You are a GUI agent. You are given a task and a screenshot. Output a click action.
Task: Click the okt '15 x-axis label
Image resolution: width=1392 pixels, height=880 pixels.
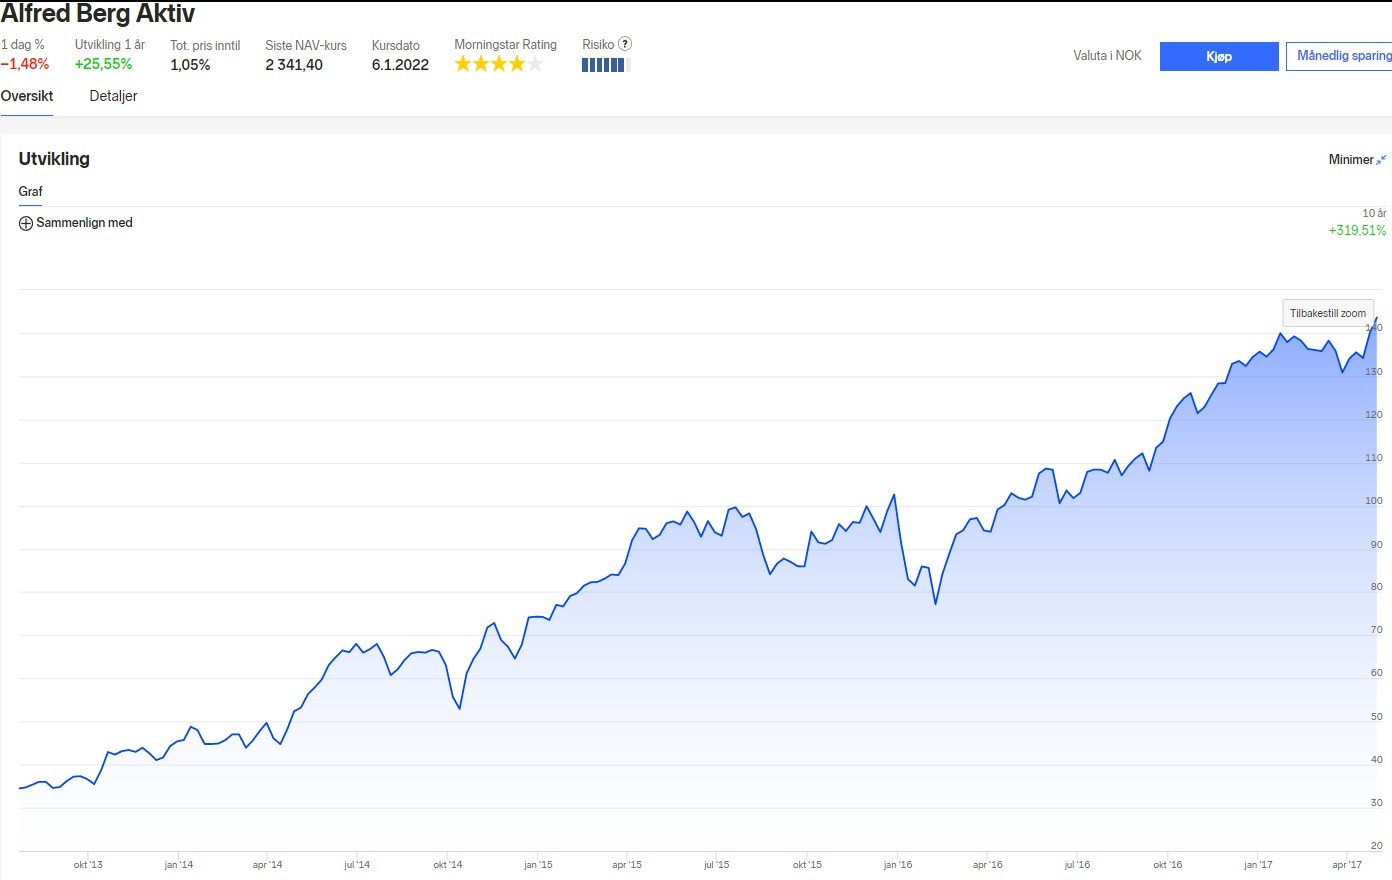(807, 865)
